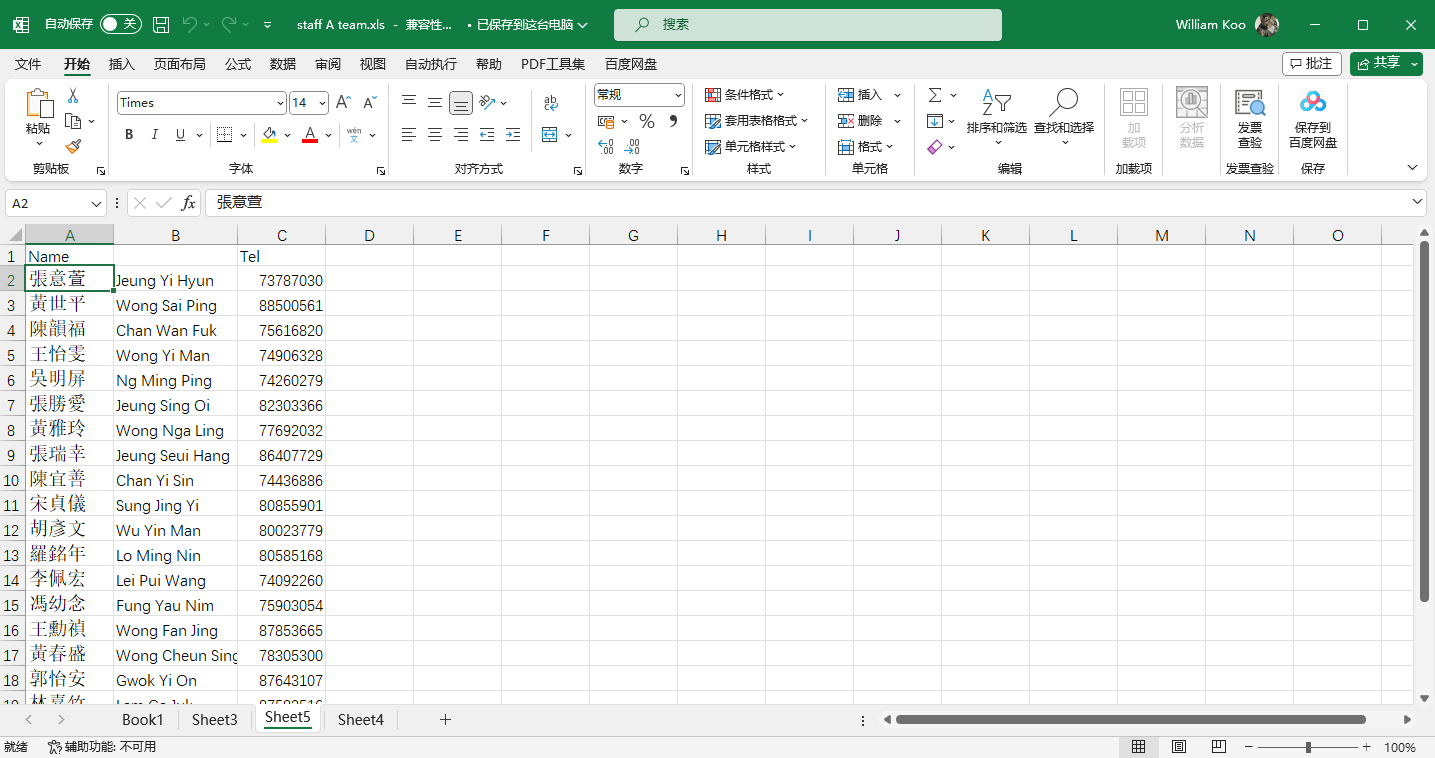Open the font name dropdown showing Times
This screenshot has height=758, width=1435.
[280, 103]
